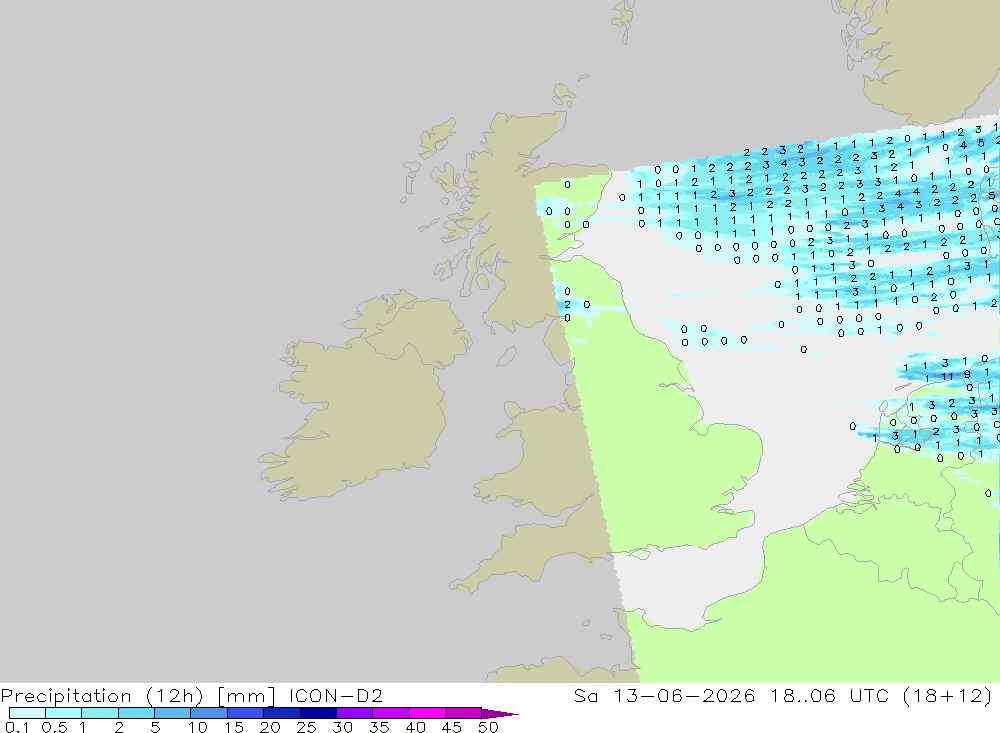Screen dimensions: 1000x733
Task: Click the (18+12) forecast step text
Action: 948,695
